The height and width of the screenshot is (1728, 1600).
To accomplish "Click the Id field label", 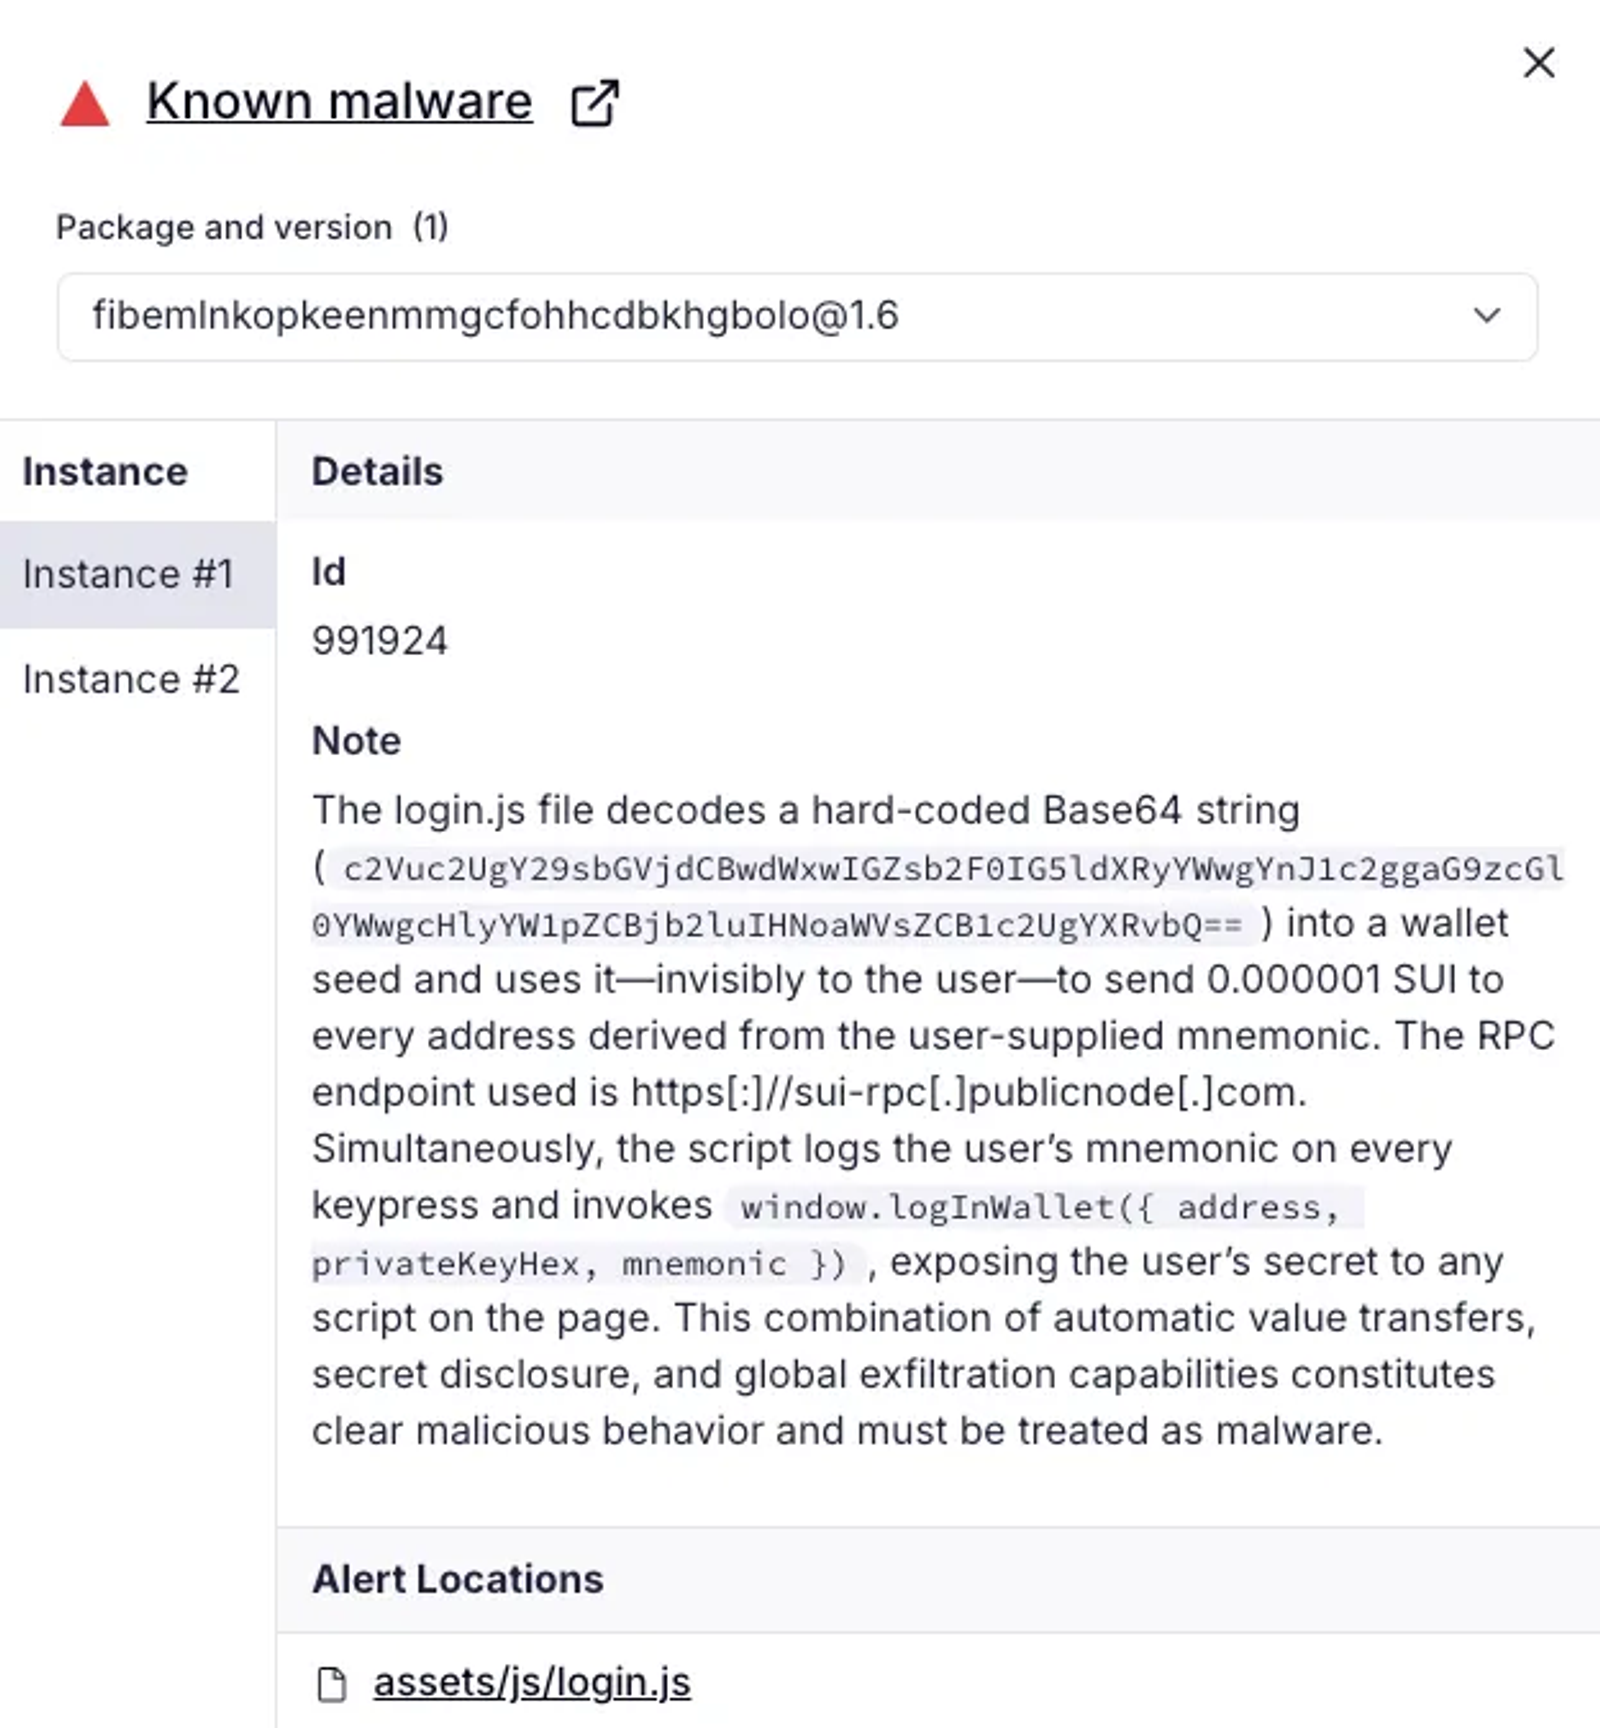I will pos(329,572).
